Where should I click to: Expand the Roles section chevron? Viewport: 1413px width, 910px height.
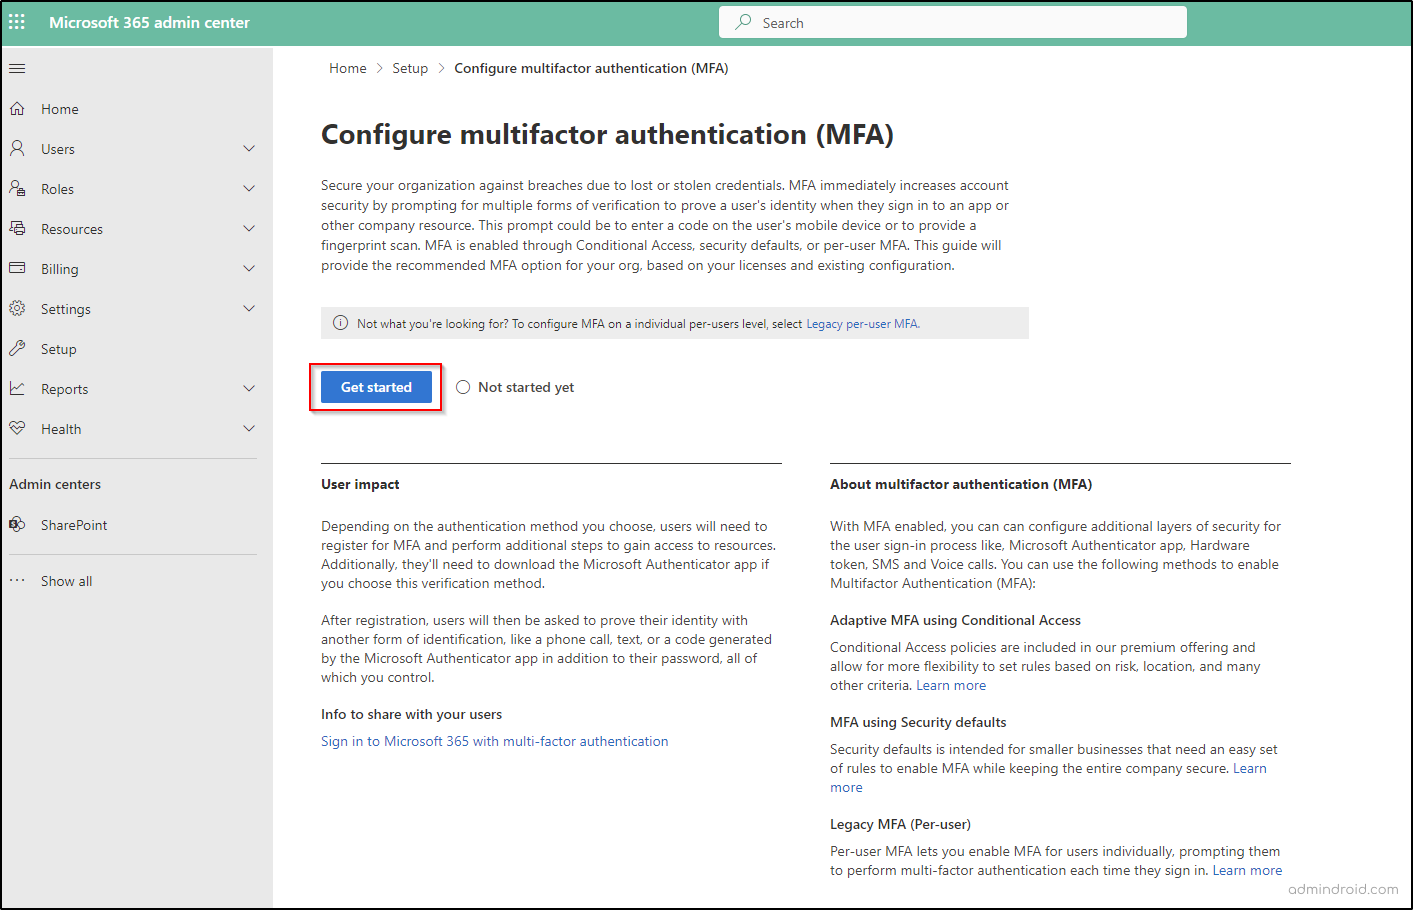point(249,188)
